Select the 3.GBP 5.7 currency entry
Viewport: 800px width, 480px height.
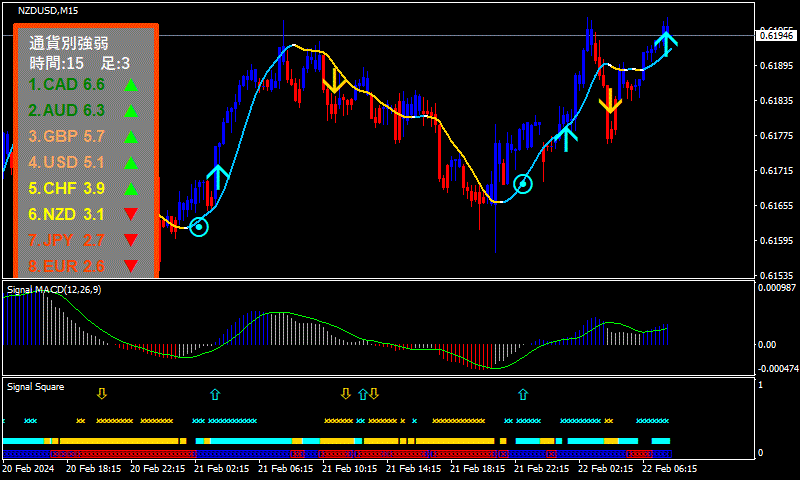click(67, 136)
